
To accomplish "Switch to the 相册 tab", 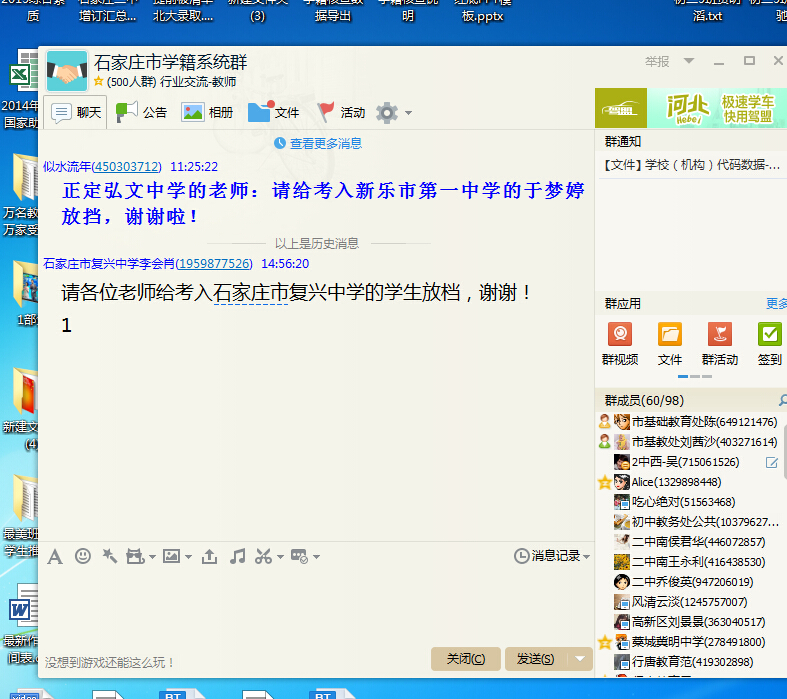I will click(207, 112).
